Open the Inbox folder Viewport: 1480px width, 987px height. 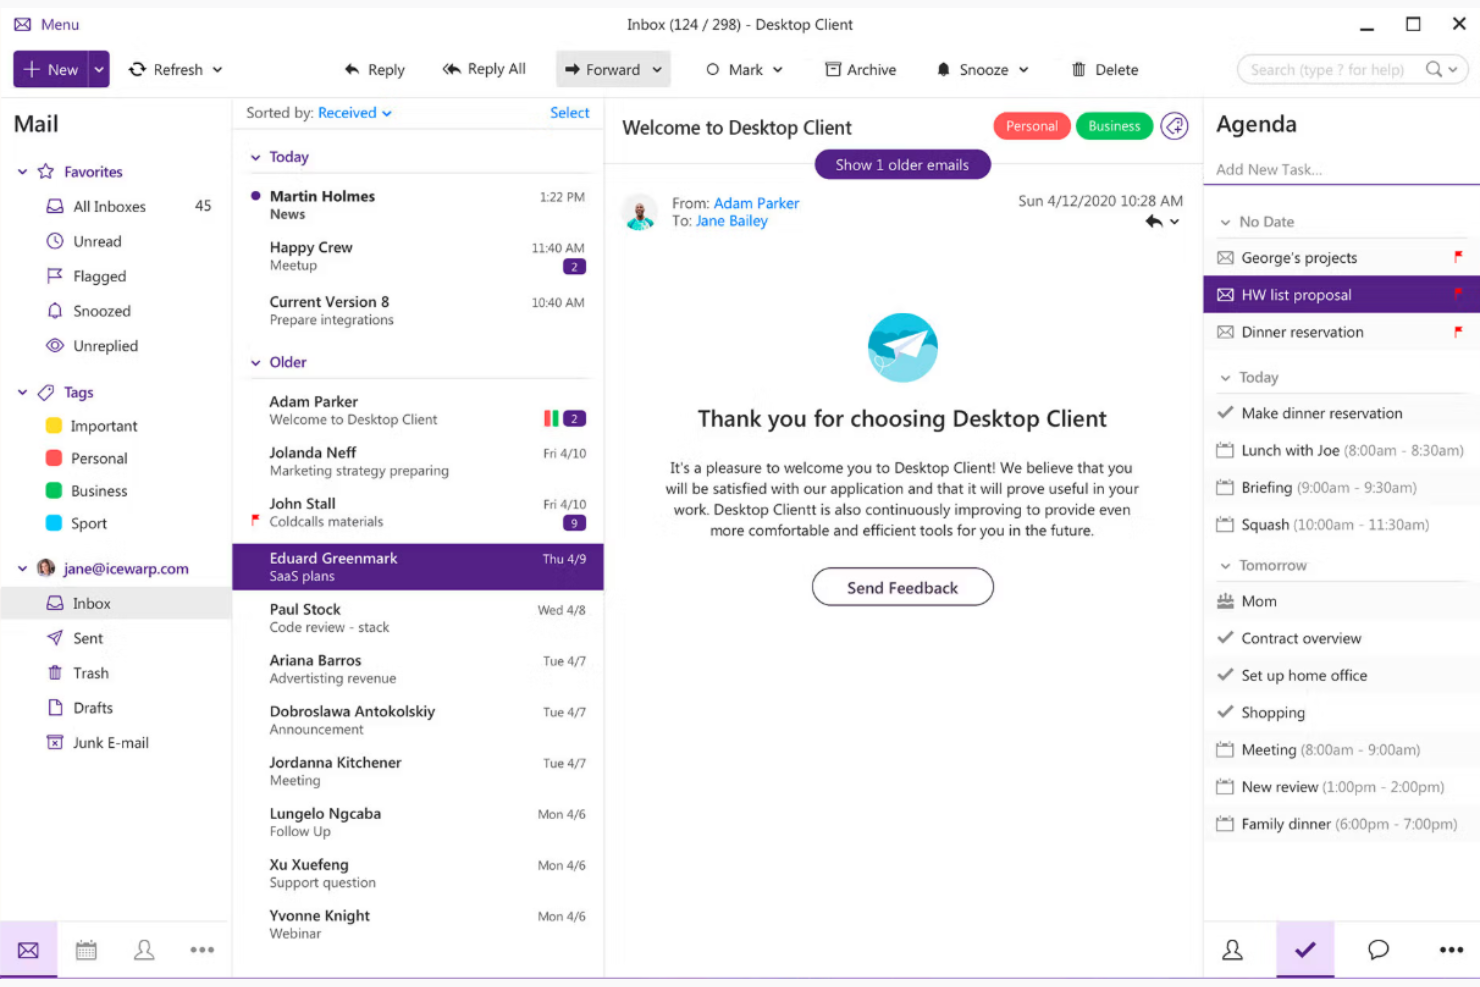116,603
